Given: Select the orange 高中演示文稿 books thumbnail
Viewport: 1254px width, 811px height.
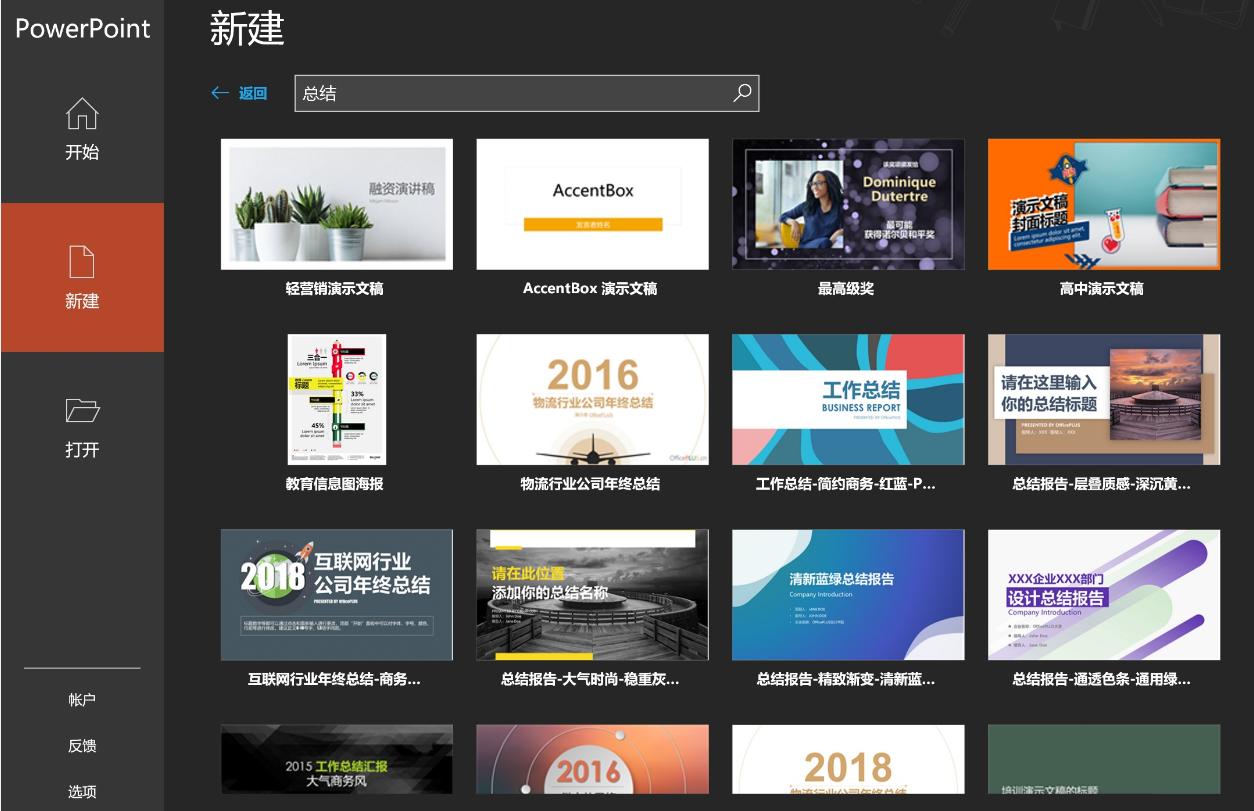Looking at the screenshot, I should (1104, 204).
